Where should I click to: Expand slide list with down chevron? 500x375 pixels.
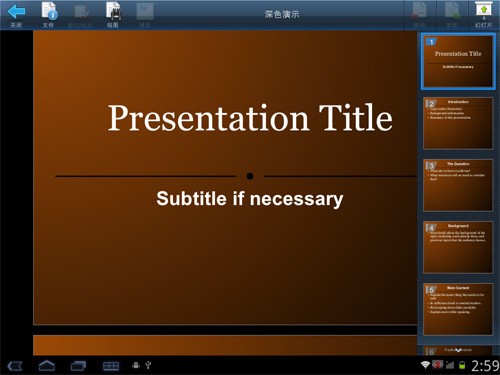coord(458,350)
